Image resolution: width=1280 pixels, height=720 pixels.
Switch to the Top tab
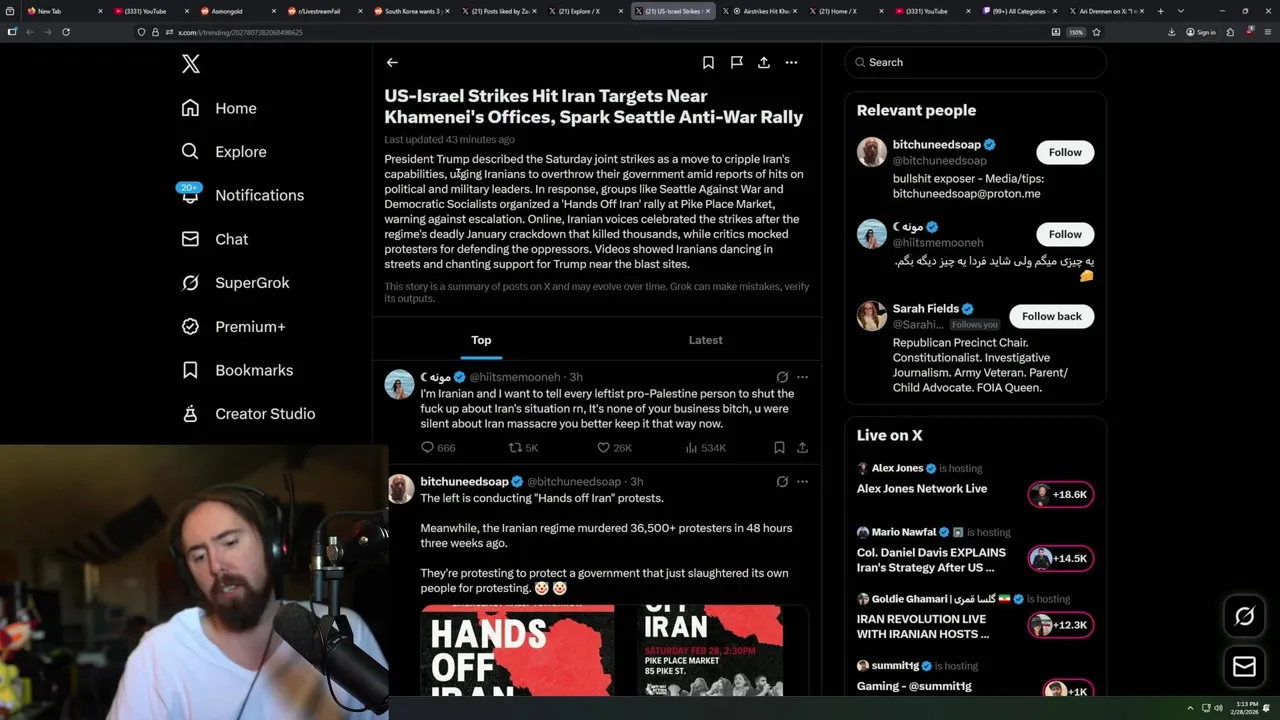coord(481,340)
